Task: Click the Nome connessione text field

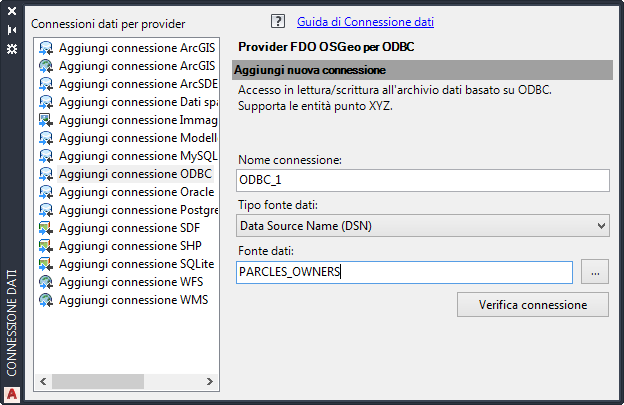Action: click(423, 180)
